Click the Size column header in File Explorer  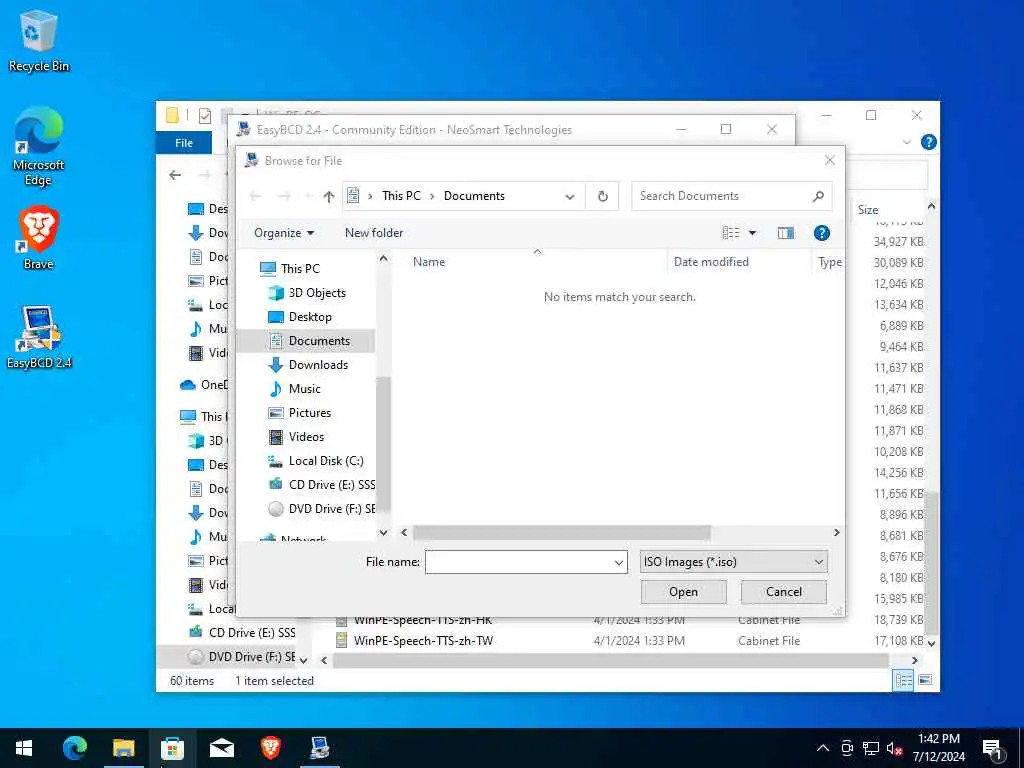867,210
